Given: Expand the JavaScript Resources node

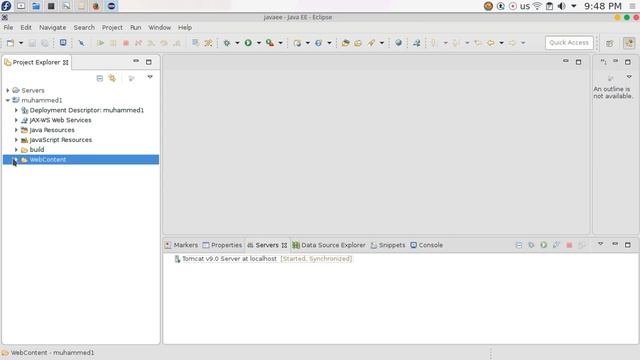Looking at the screenshot, I should 16,140.
